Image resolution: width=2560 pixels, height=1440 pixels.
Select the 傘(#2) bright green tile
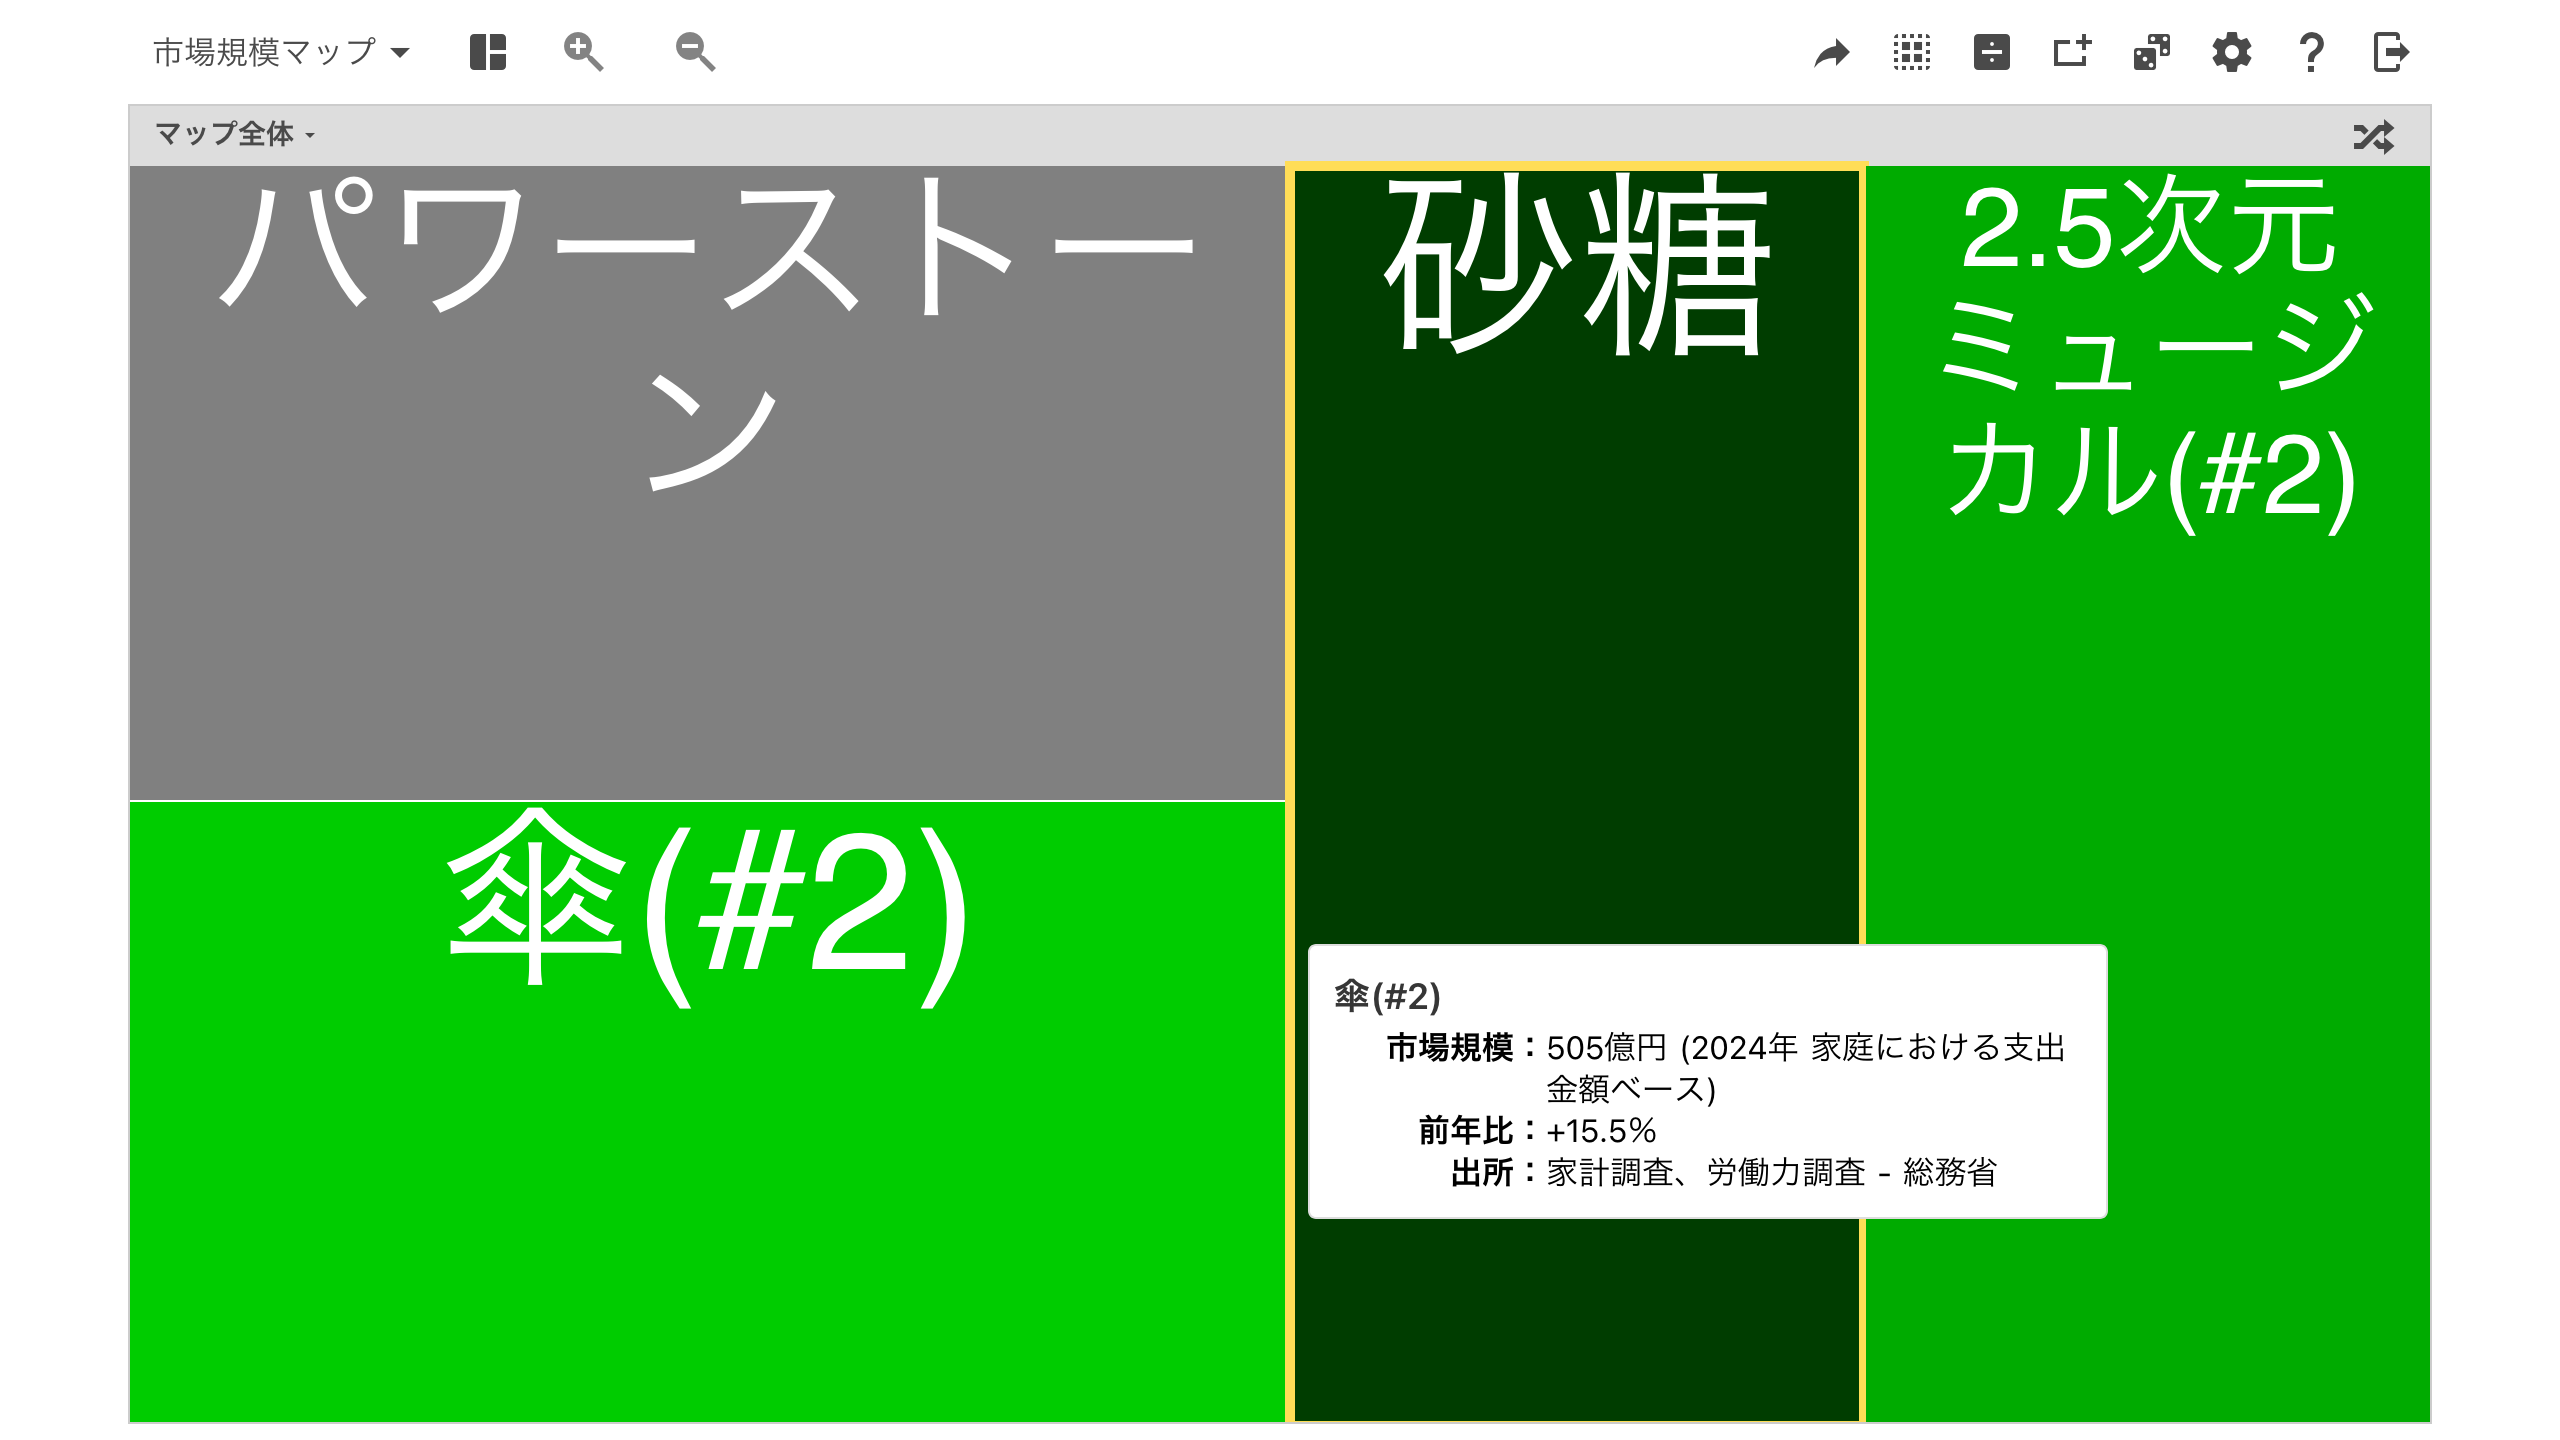coord(707,1112)
